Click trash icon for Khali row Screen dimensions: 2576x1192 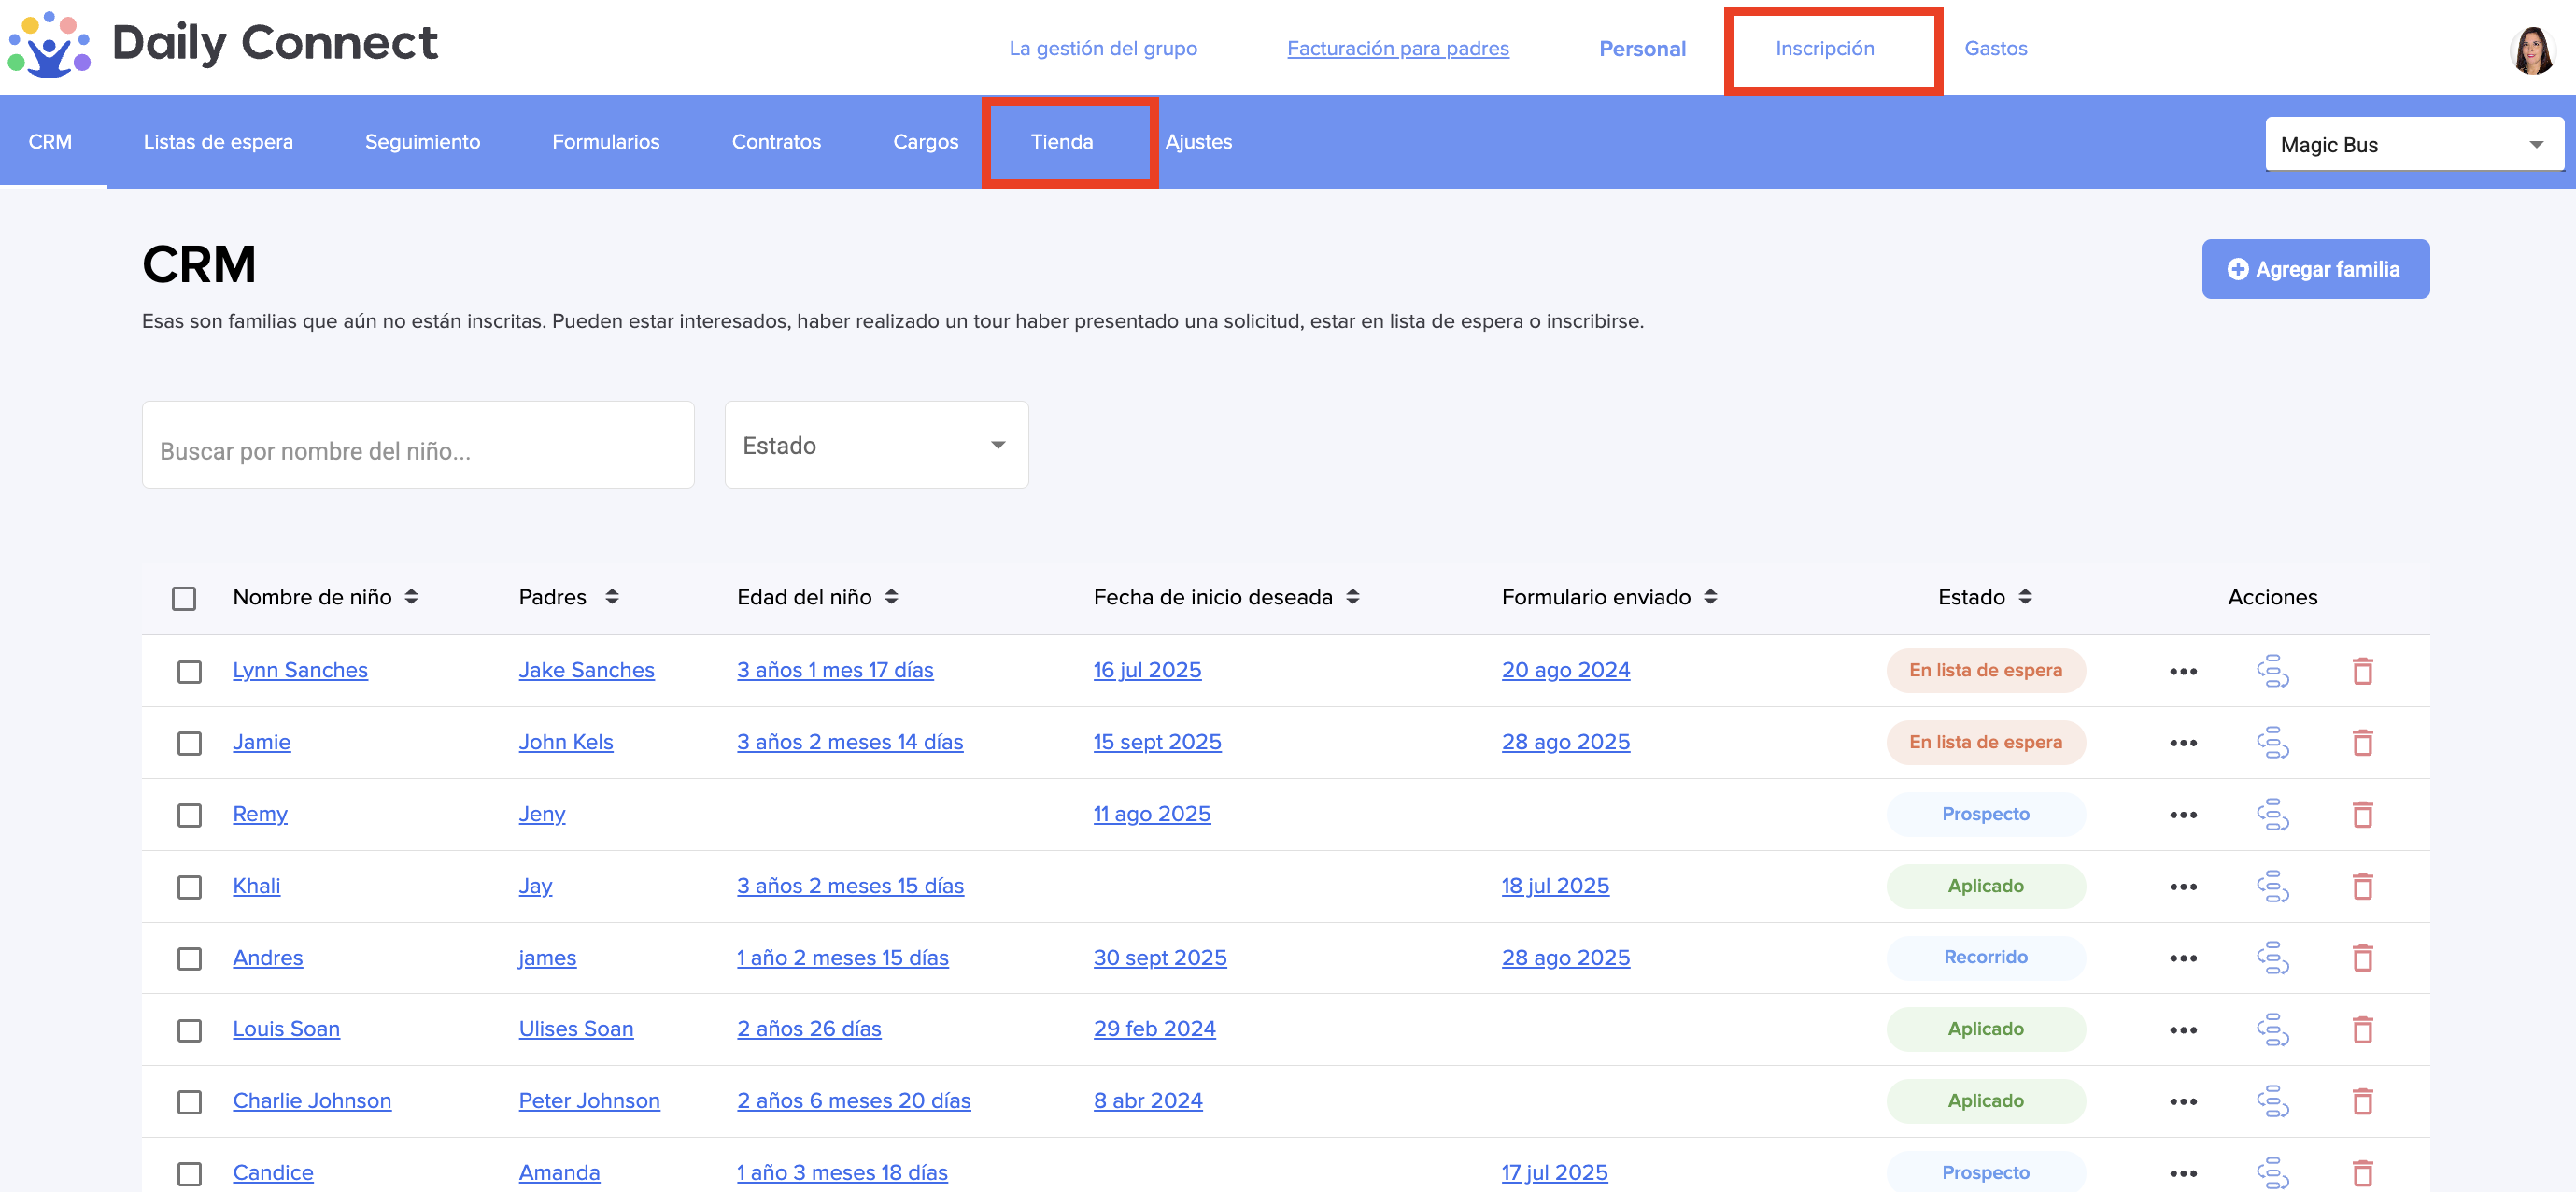coord(2362,886)
